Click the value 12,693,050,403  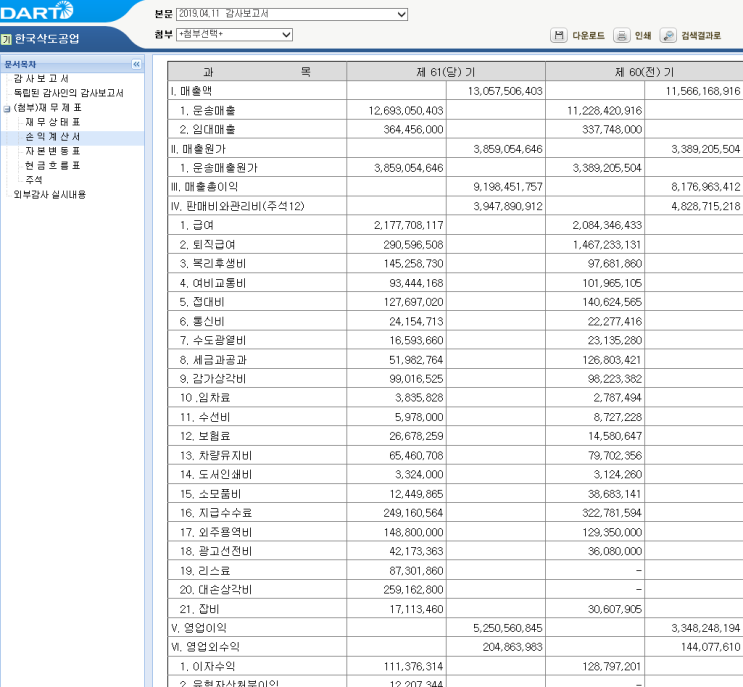tap(406, 110)
